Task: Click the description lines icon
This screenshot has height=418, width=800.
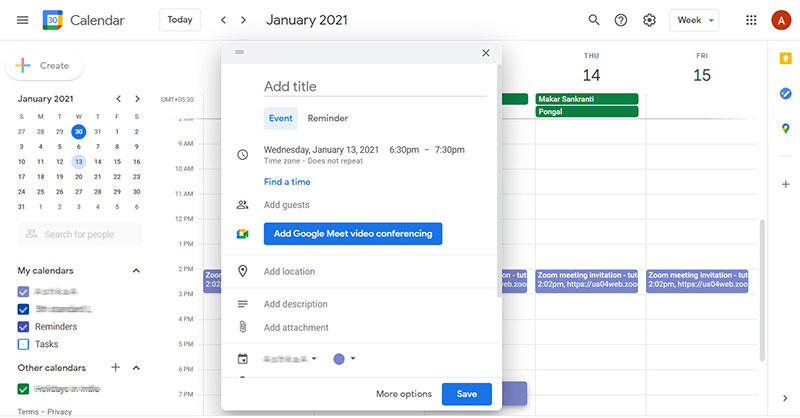Action: click(x=242, y=304)
